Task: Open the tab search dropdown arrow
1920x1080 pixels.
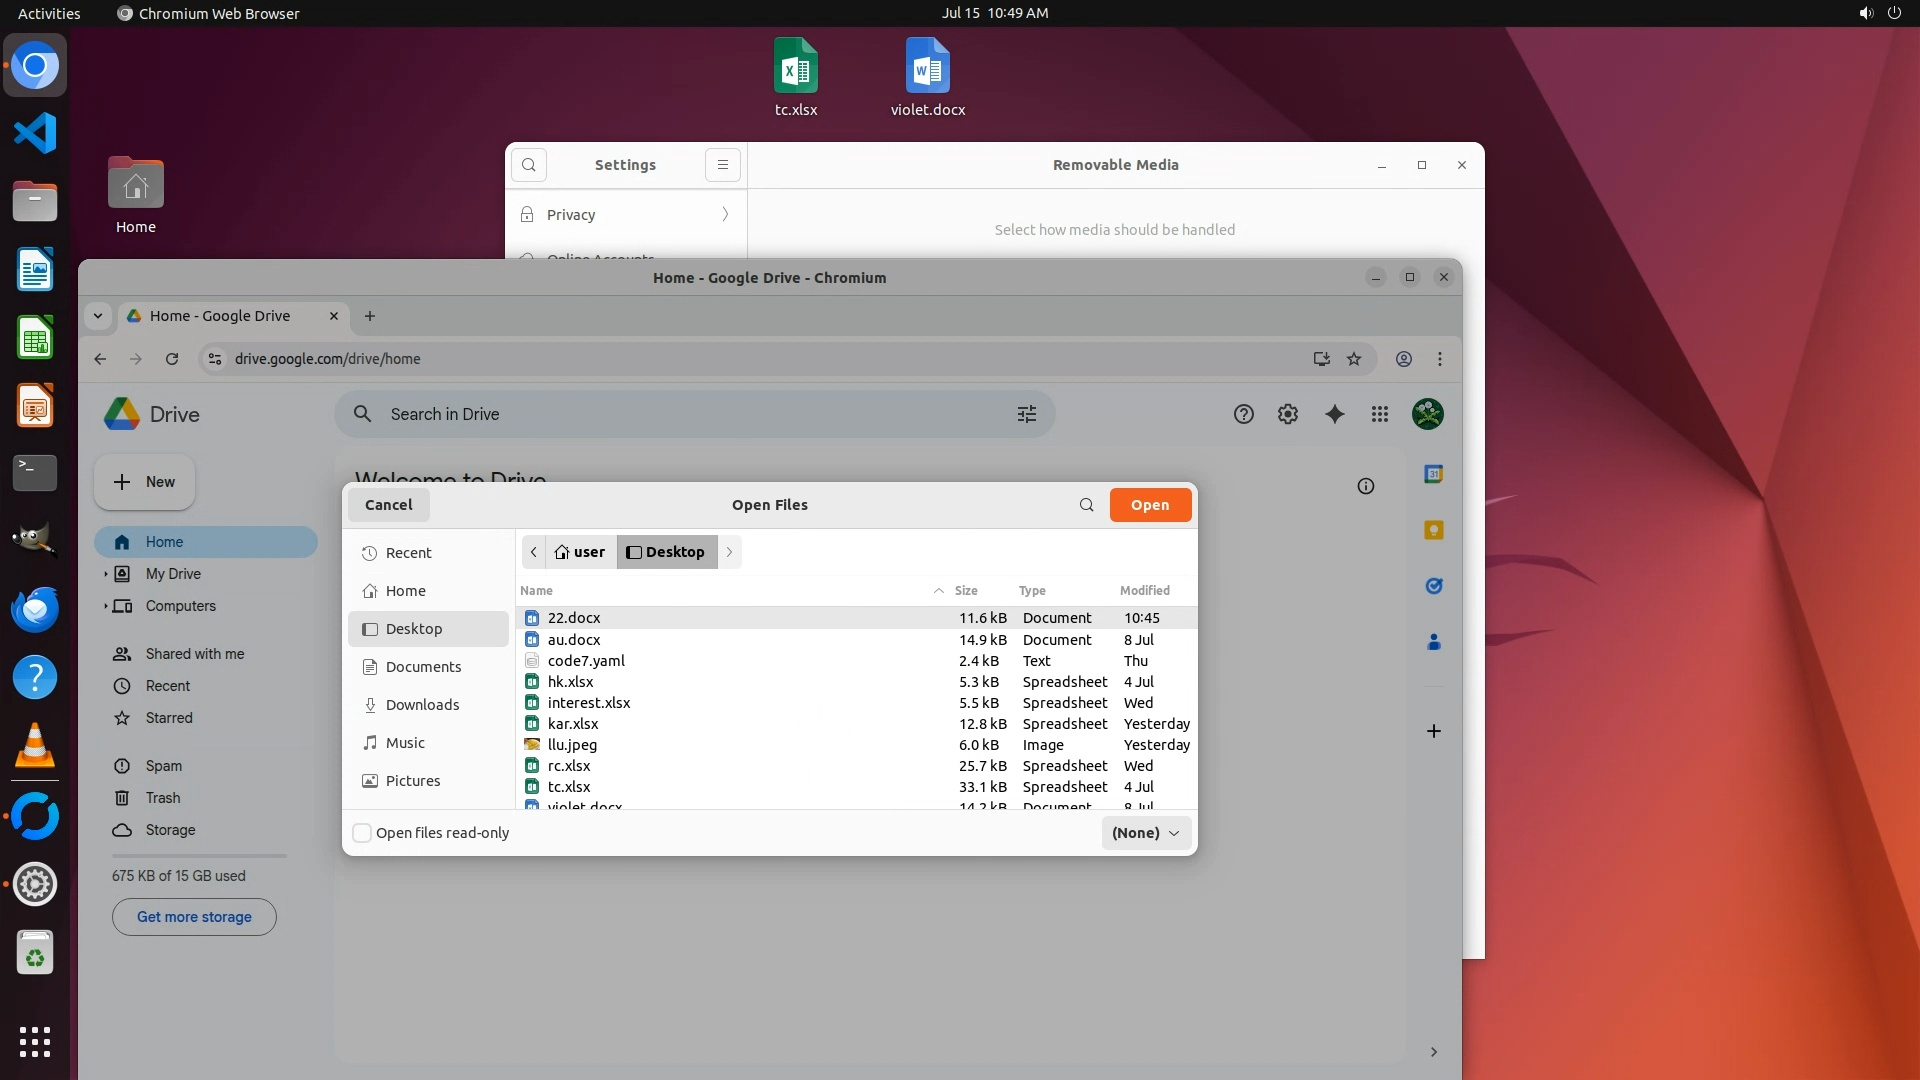Action: (x=98, y=316)
